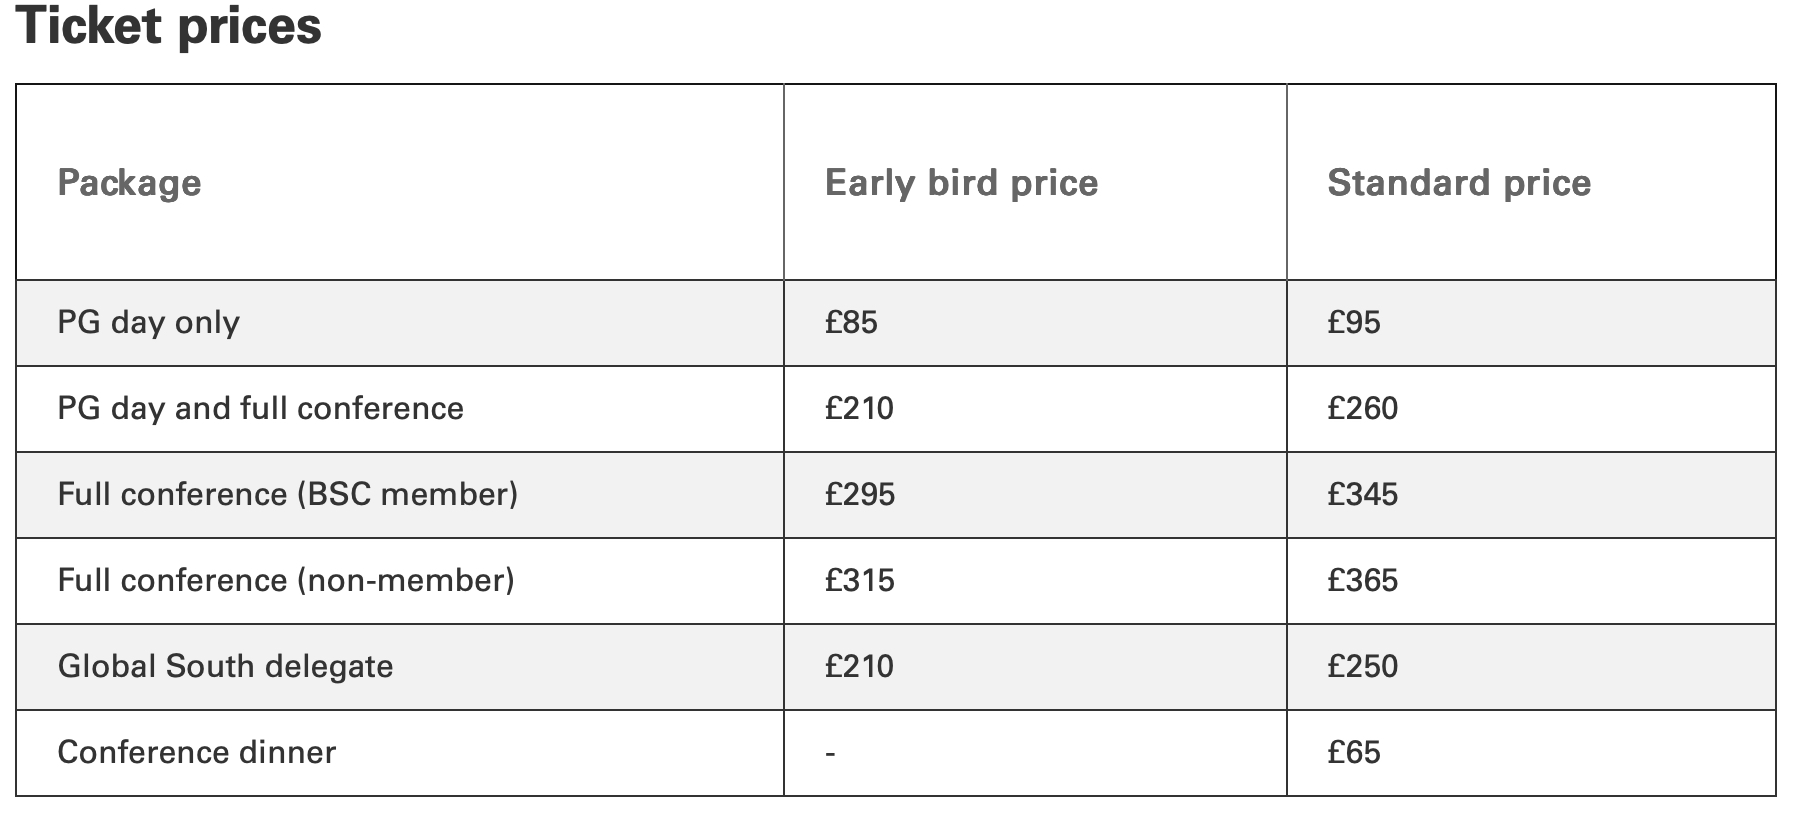This screenshot has height=828, width=1800.
Task: Click the £95 standard price
Action: pos(1353,323)
